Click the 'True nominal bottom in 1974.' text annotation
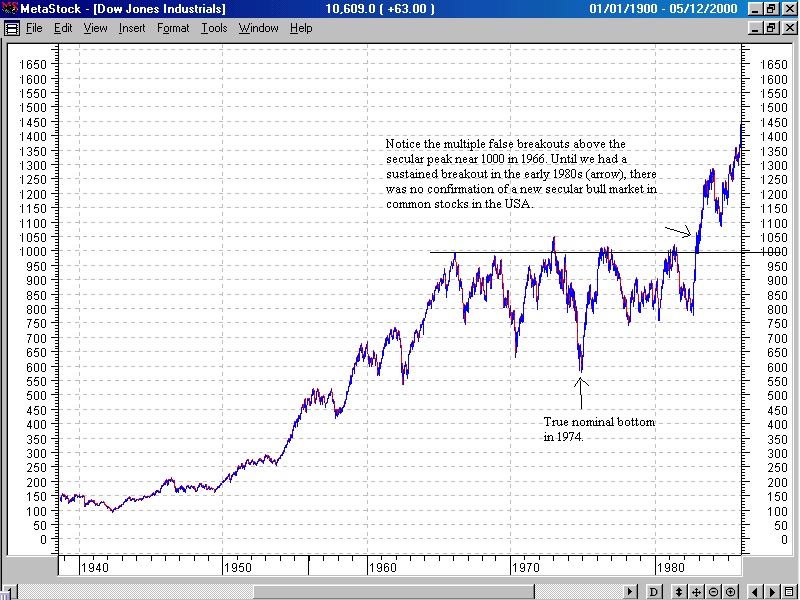 click(599, 430)
